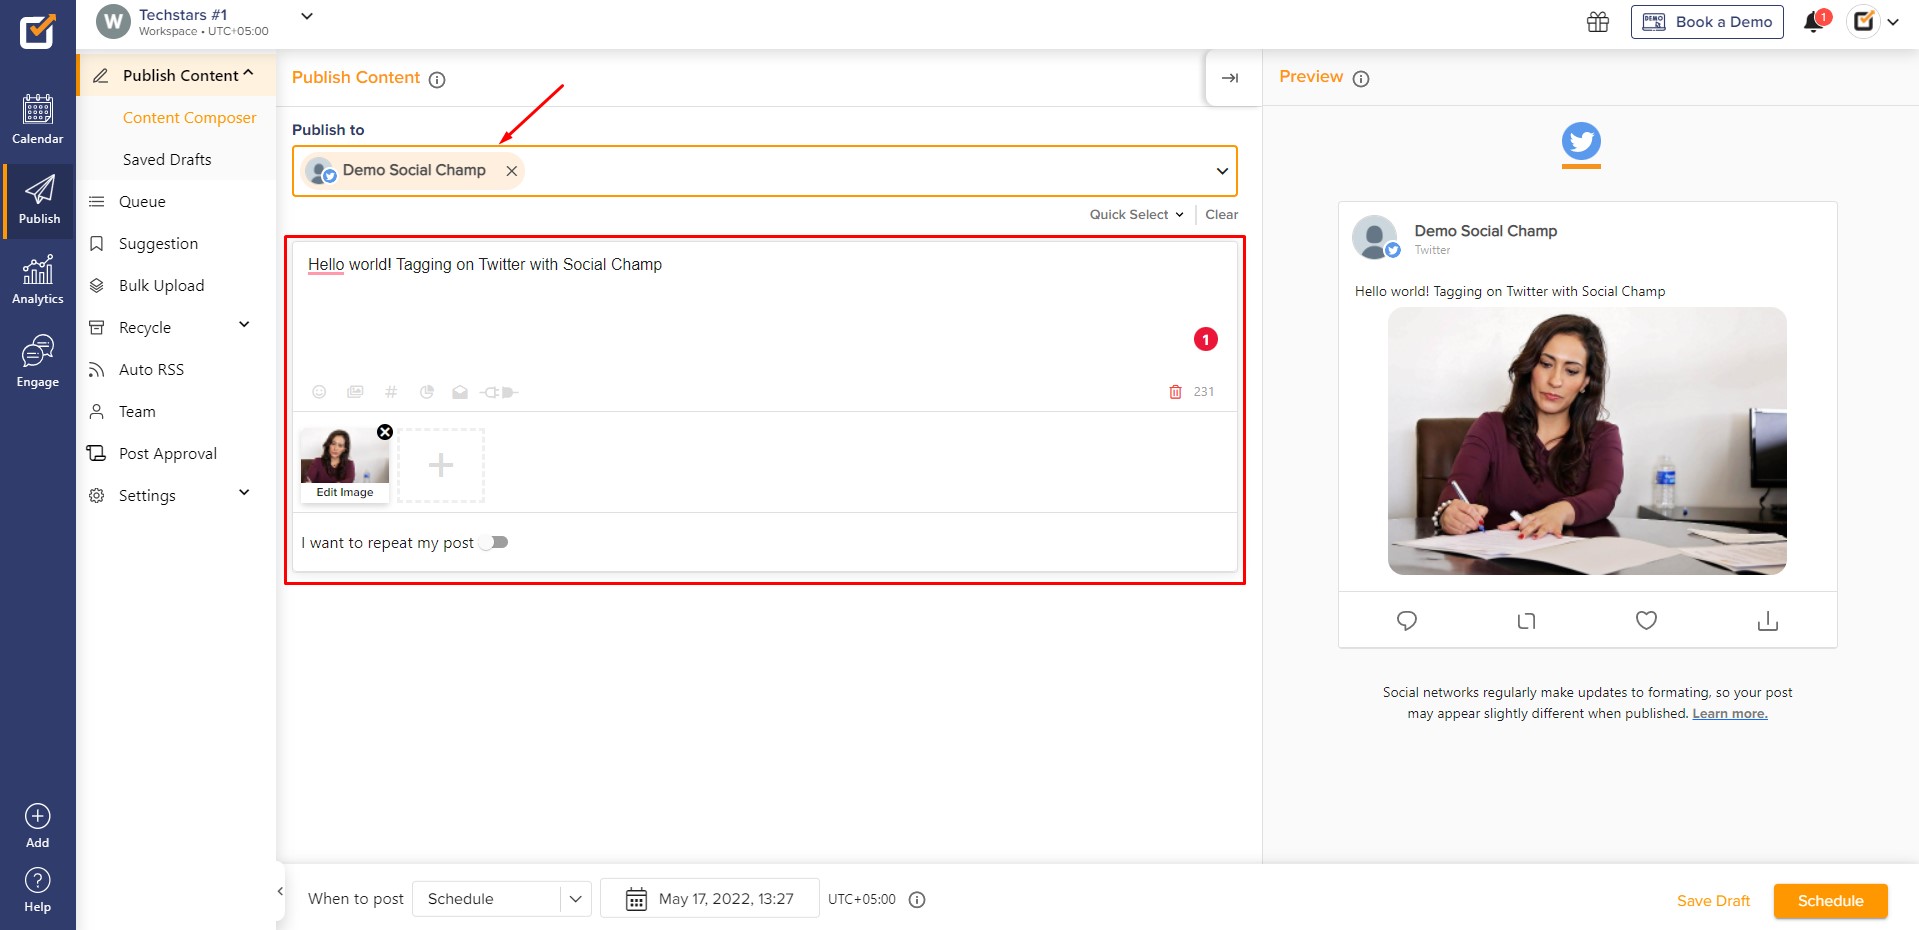Click the preview image of the woman writing
This screenshot has width=1919, height=930.
pos(1587,441)
